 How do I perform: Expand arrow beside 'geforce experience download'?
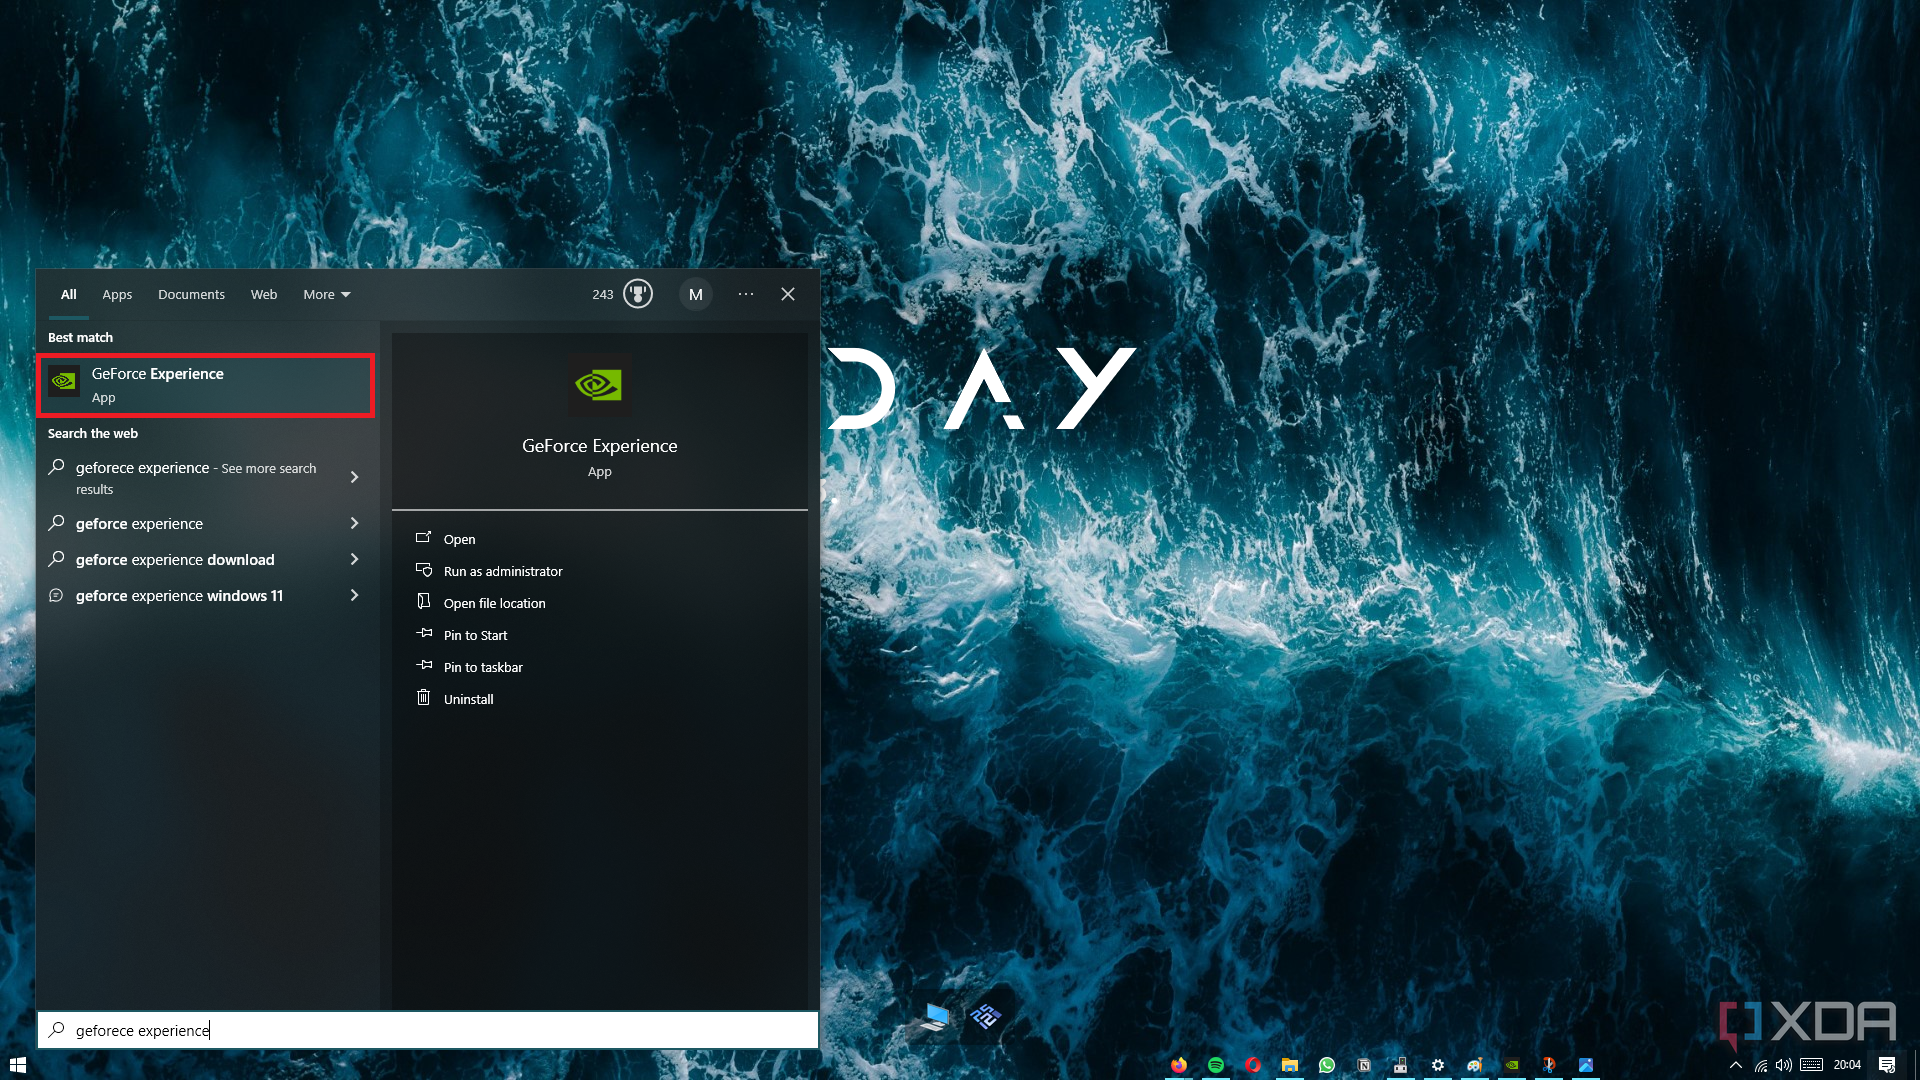pos(354,559)
